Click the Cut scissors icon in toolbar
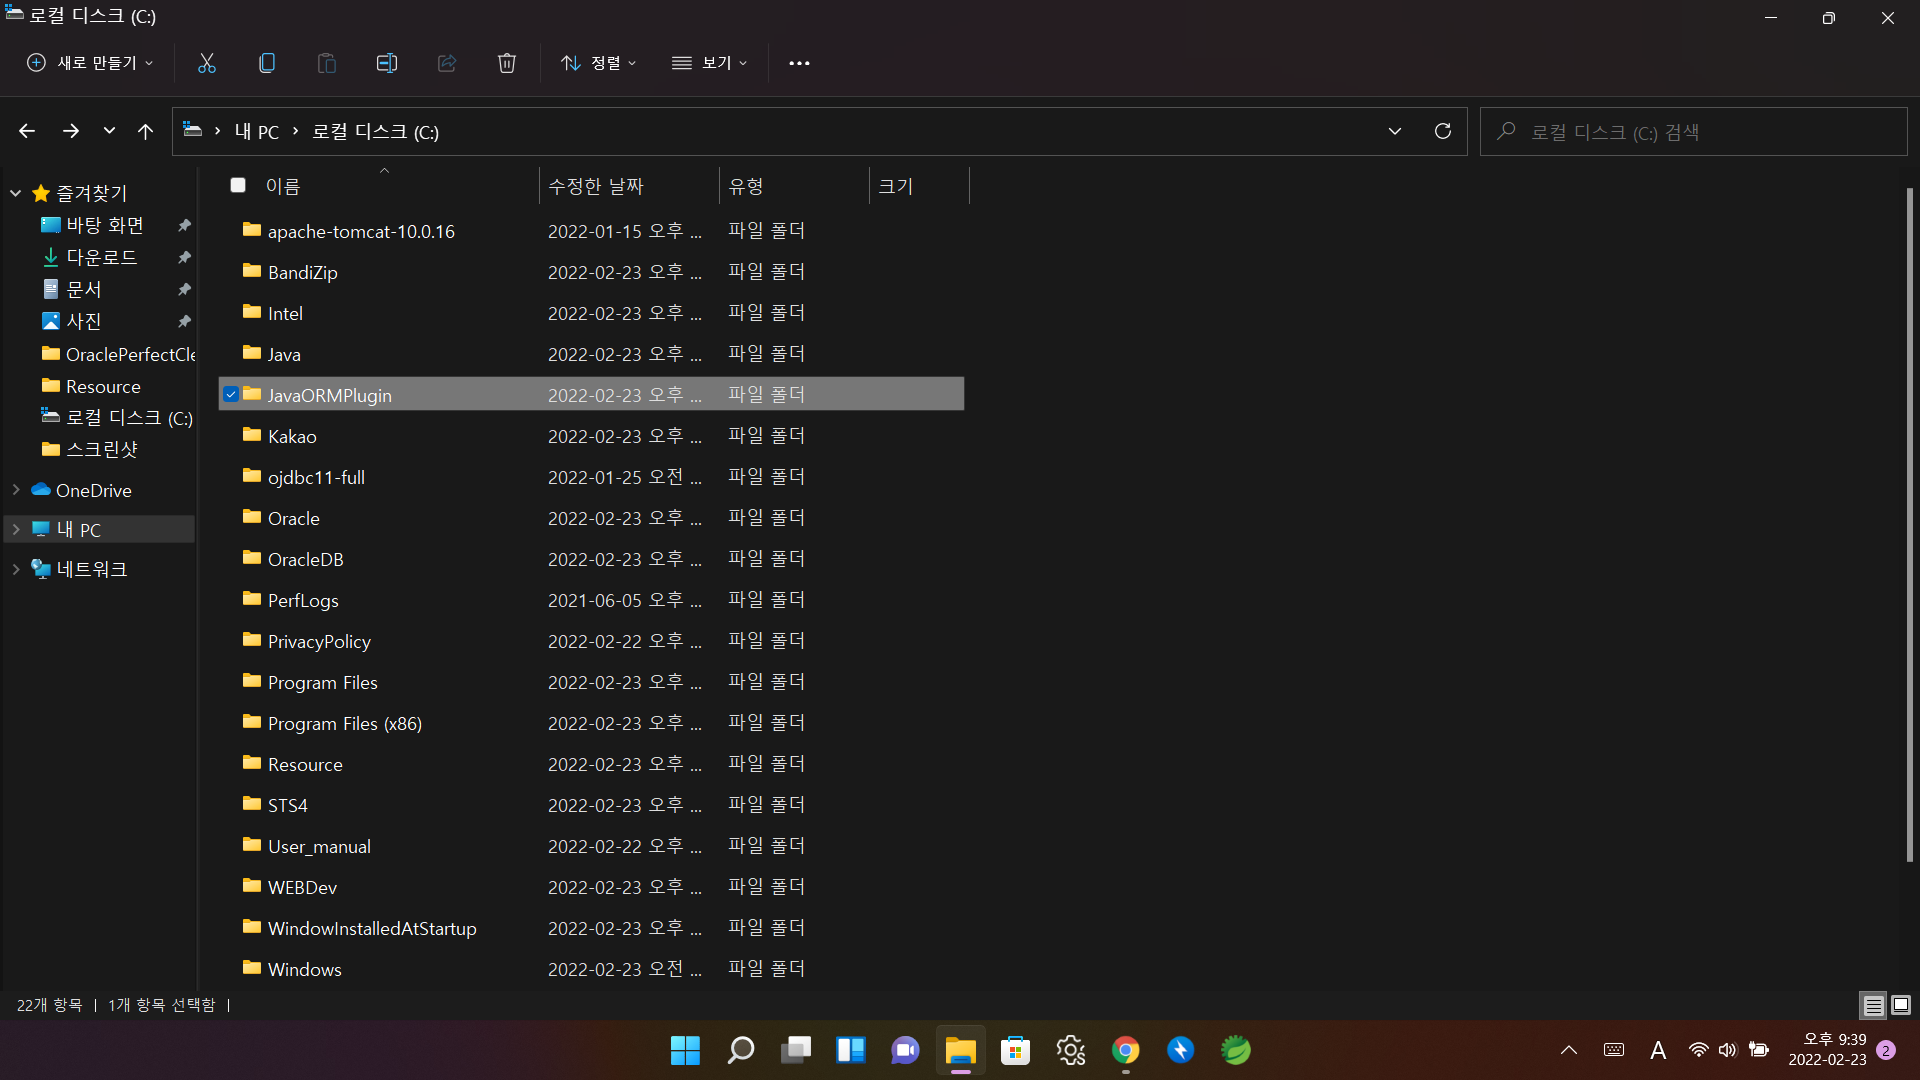1920x1080 pixels. pyautogui.click(x=207, y=63)
